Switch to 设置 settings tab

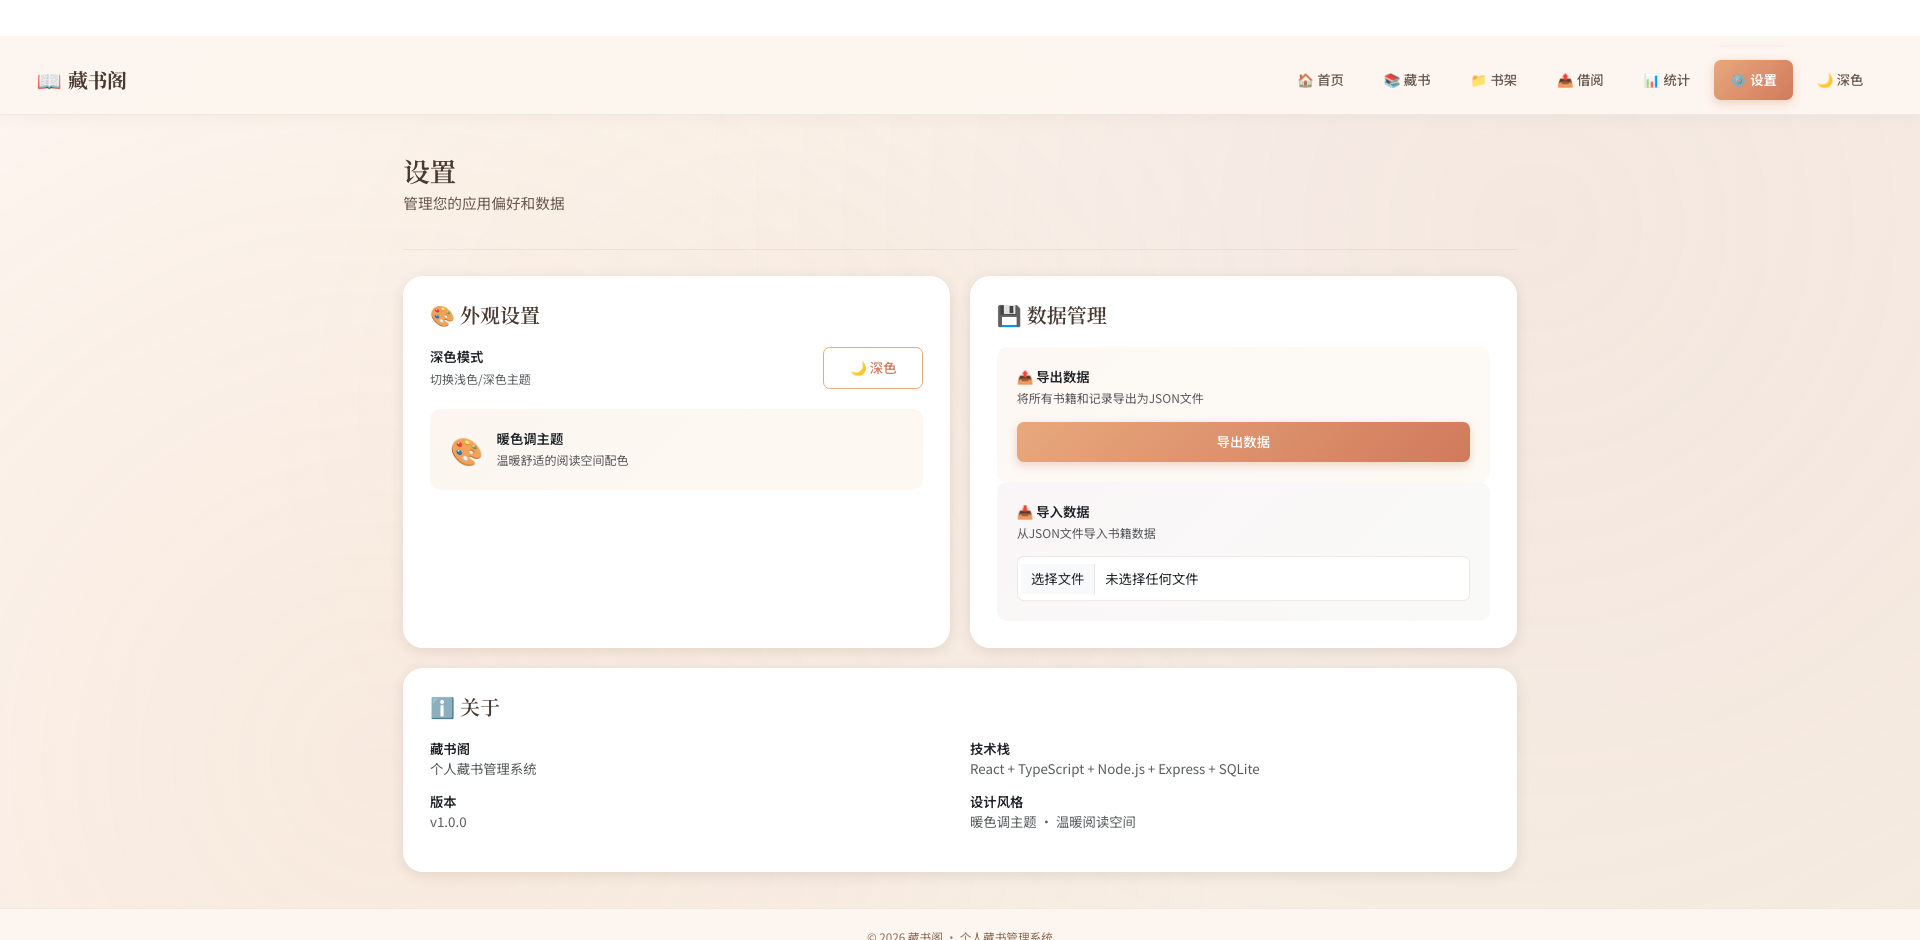(1753, 80)
